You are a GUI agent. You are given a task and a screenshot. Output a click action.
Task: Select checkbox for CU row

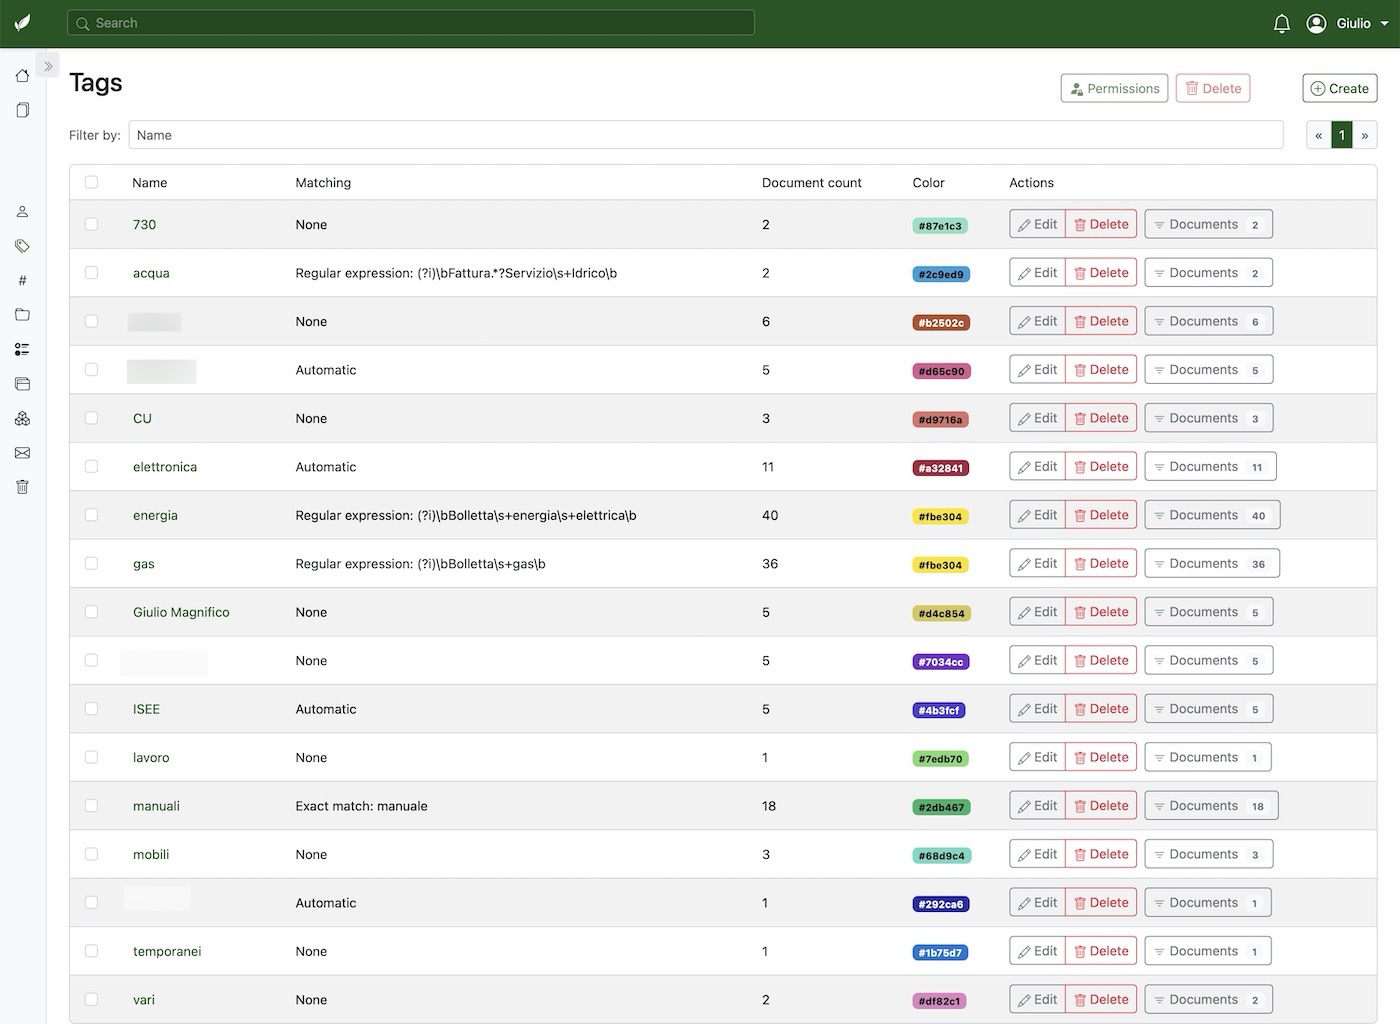pos(92,418)
